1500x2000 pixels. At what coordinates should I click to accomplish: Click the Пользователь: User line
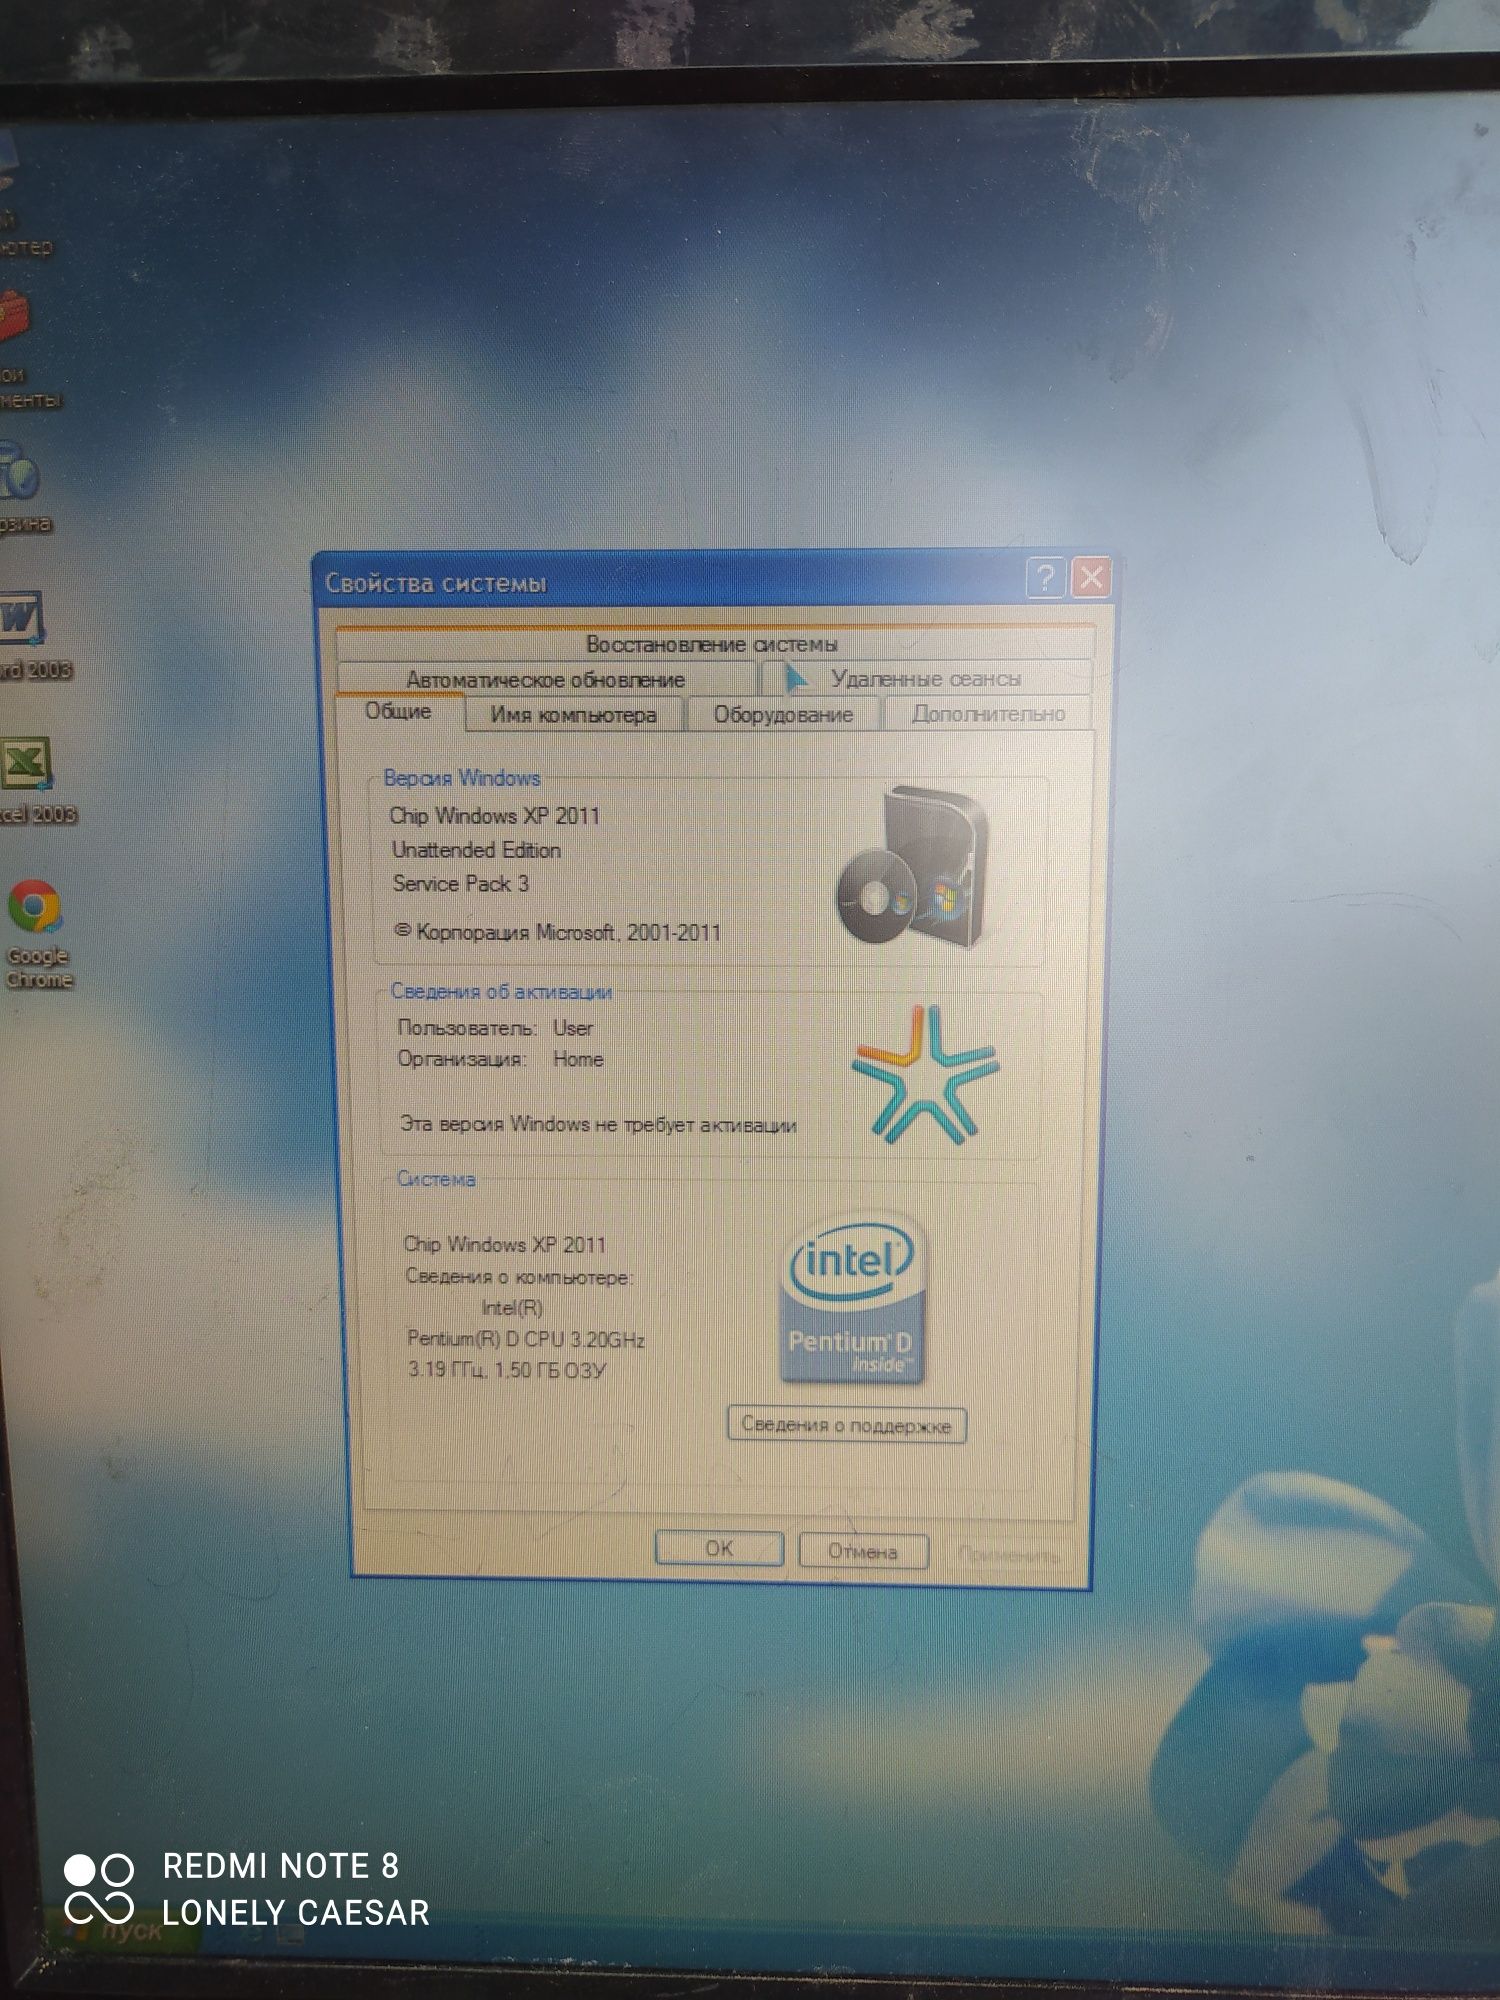(x=496, y=1028)
